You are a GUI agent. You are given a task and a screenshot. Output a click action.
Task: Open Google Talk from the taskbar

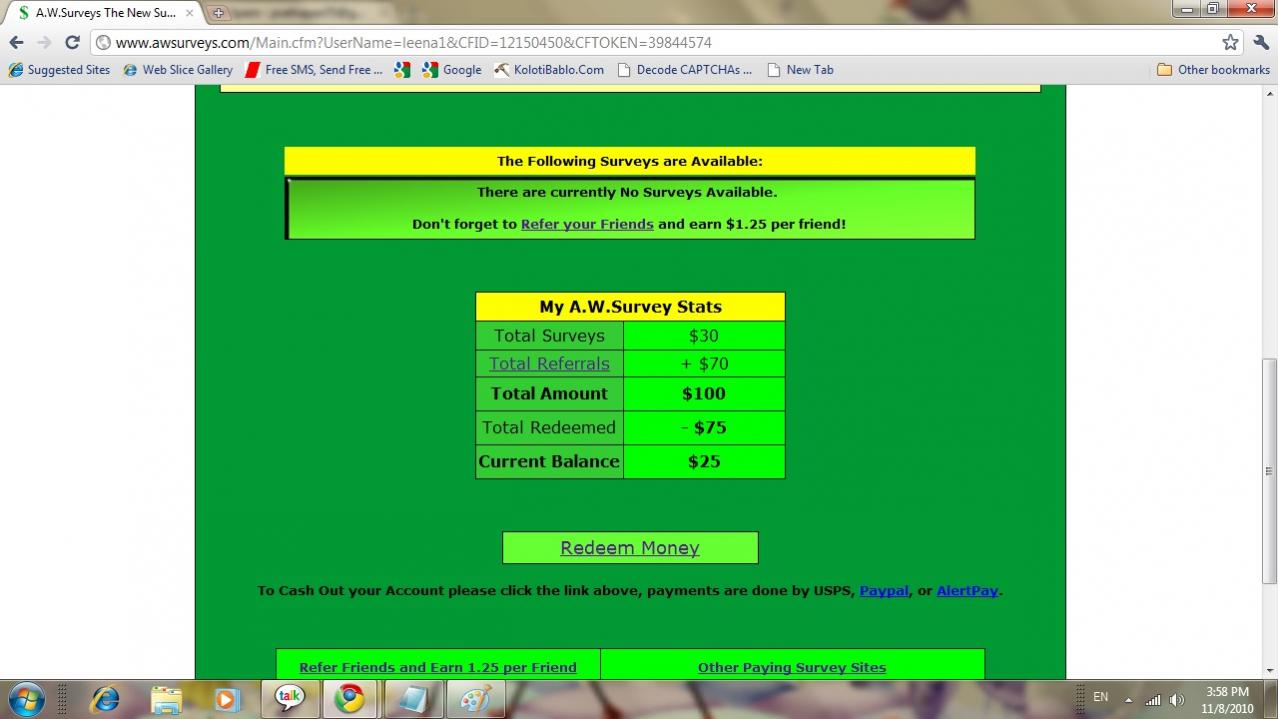click(x=290, y=699)
